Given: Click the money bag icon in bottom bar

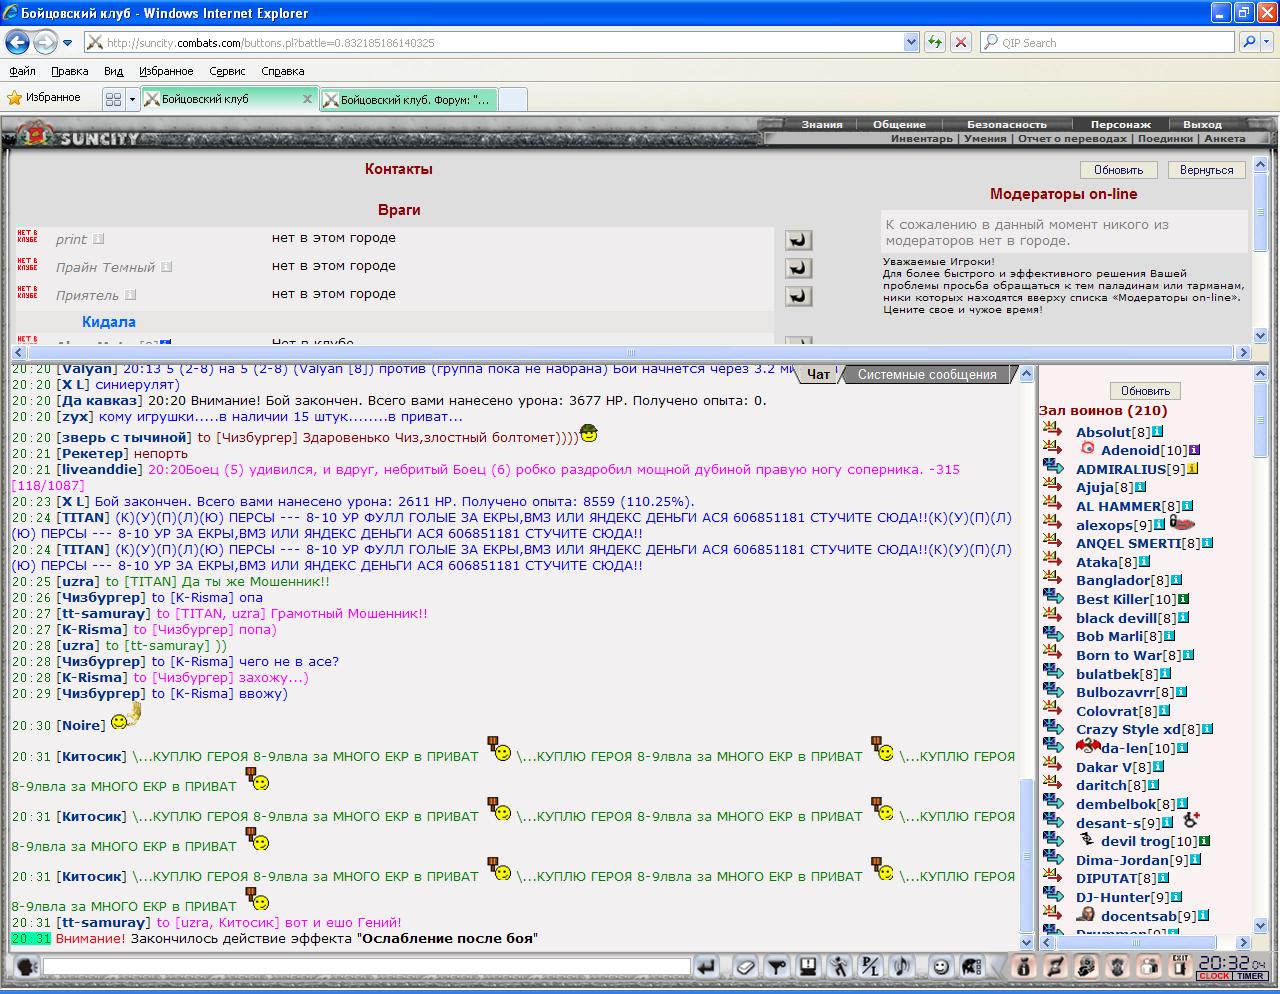Looking at the screenshot, I should (x=1023, y=967).
